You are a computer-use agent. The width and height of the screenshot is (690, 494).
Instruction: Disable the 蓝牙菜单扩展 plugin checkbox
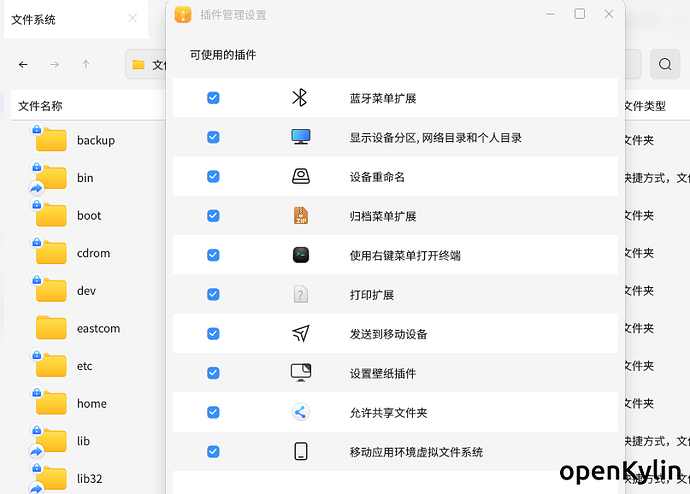(213, 98)
